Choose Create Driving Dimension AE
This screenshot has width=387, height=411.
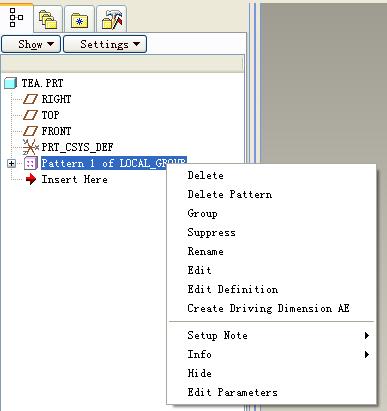pyautogui.click(x=268, y=308)
